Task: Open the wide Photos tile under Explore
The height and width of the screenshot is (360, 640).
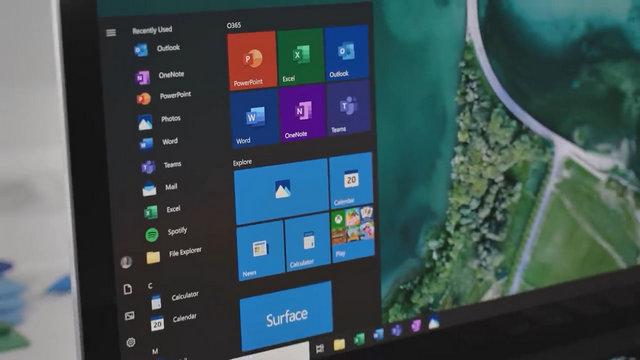Action: [x=281, y=191]
